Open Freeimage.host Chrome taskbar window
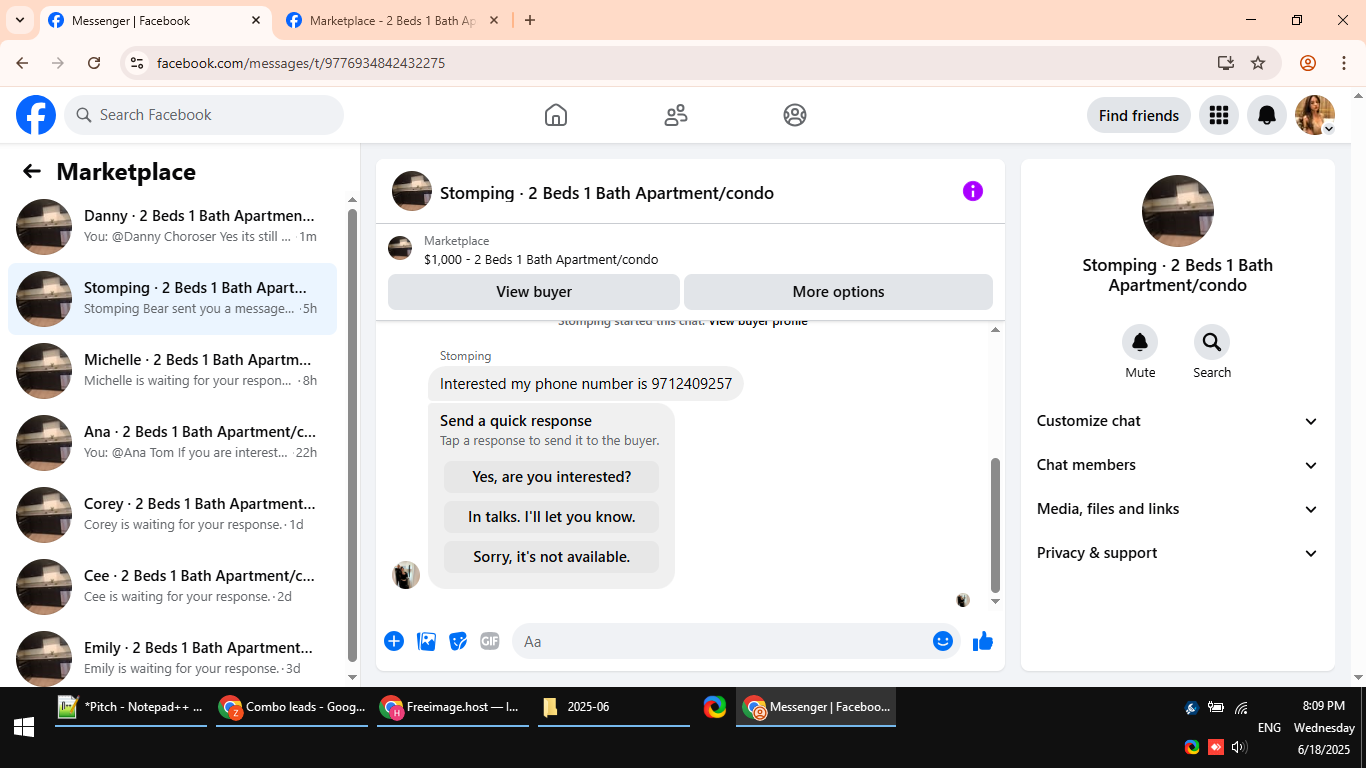The height and width of the screenshot is (768, 1366). coord(453,707)
